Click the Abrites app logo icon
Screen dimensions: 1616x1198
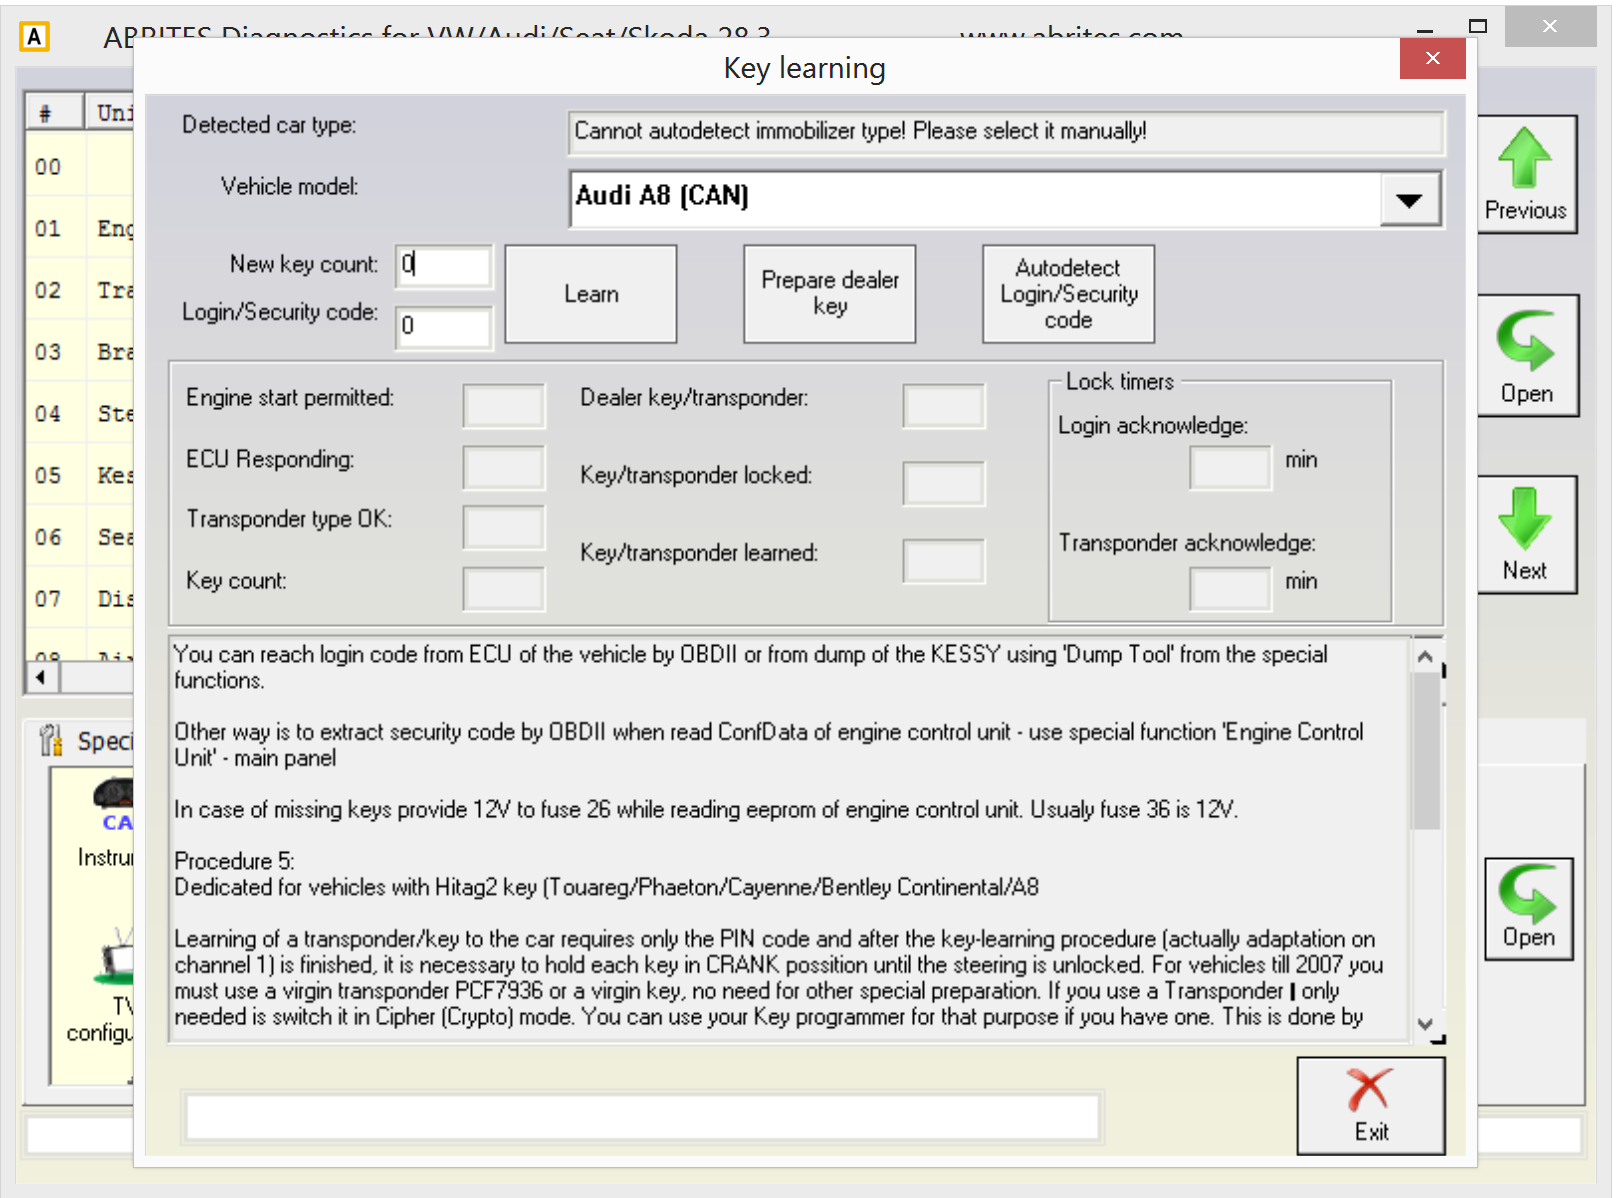(34, 37)
